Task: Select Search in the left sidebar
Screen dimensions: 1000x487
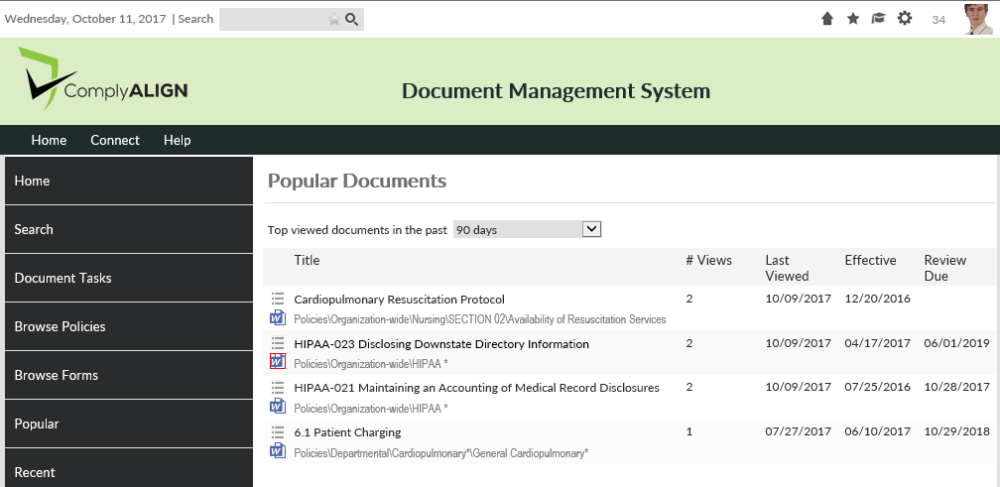Action: click(x=129, y=229)
